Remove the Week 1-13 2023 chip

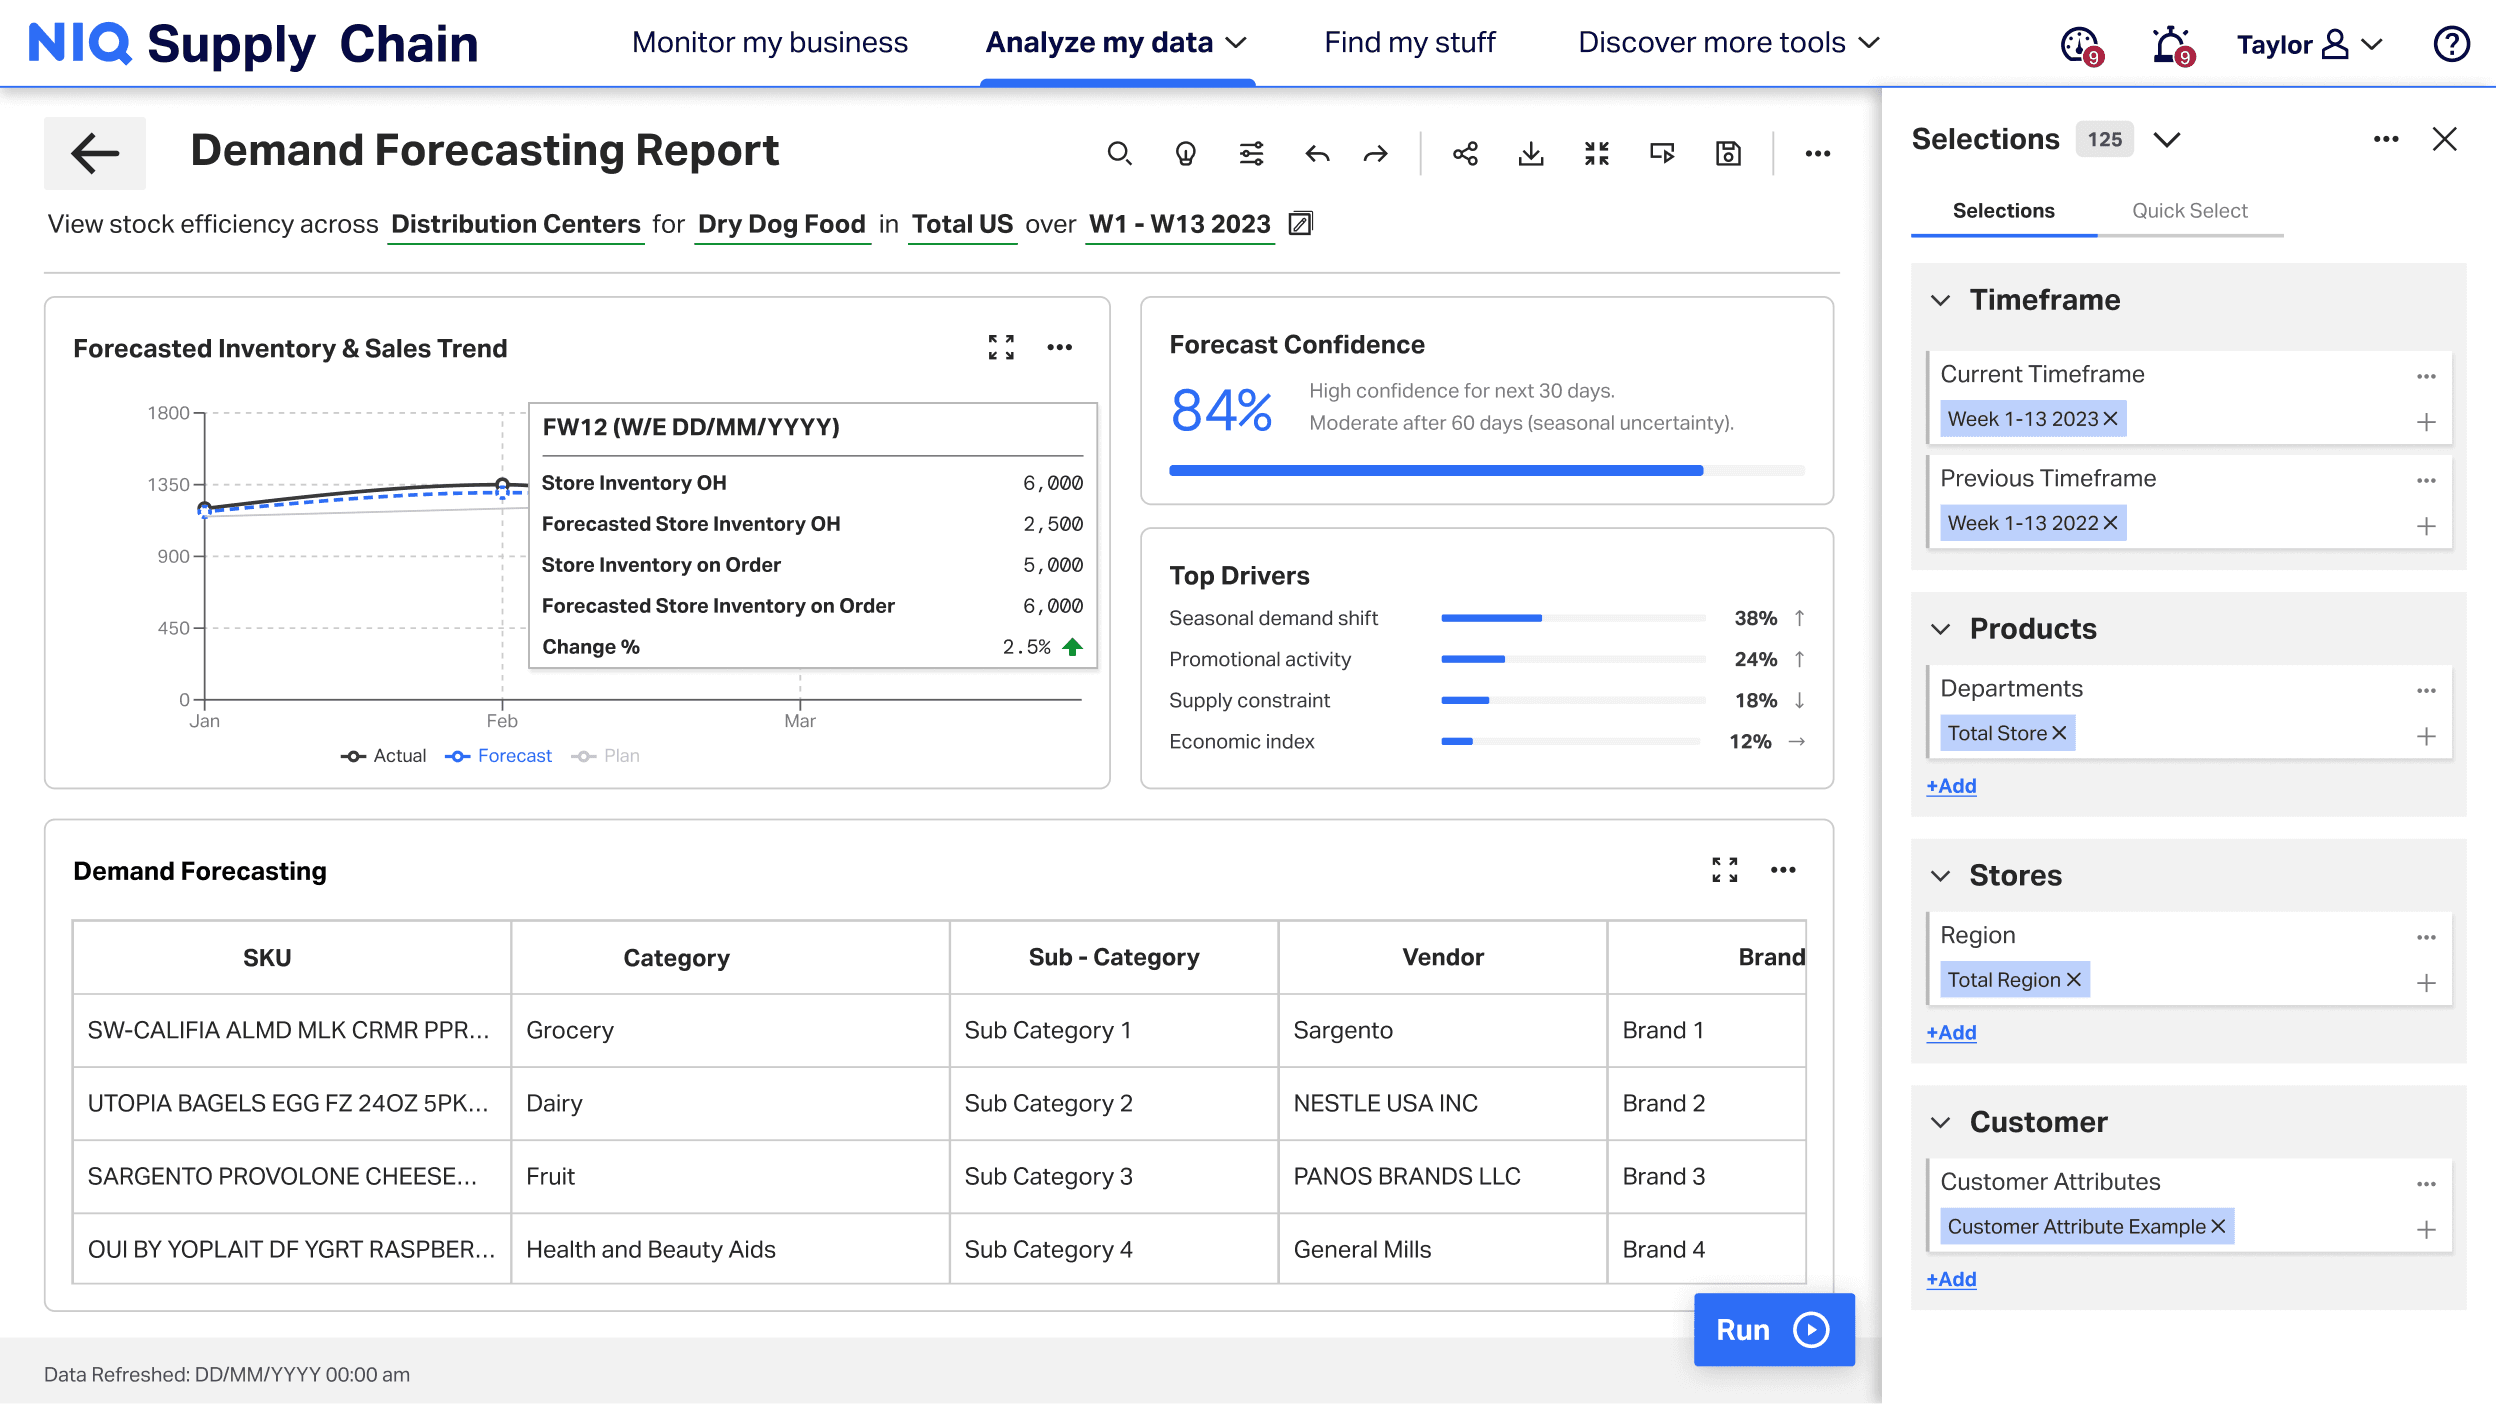click(2111, 419)
